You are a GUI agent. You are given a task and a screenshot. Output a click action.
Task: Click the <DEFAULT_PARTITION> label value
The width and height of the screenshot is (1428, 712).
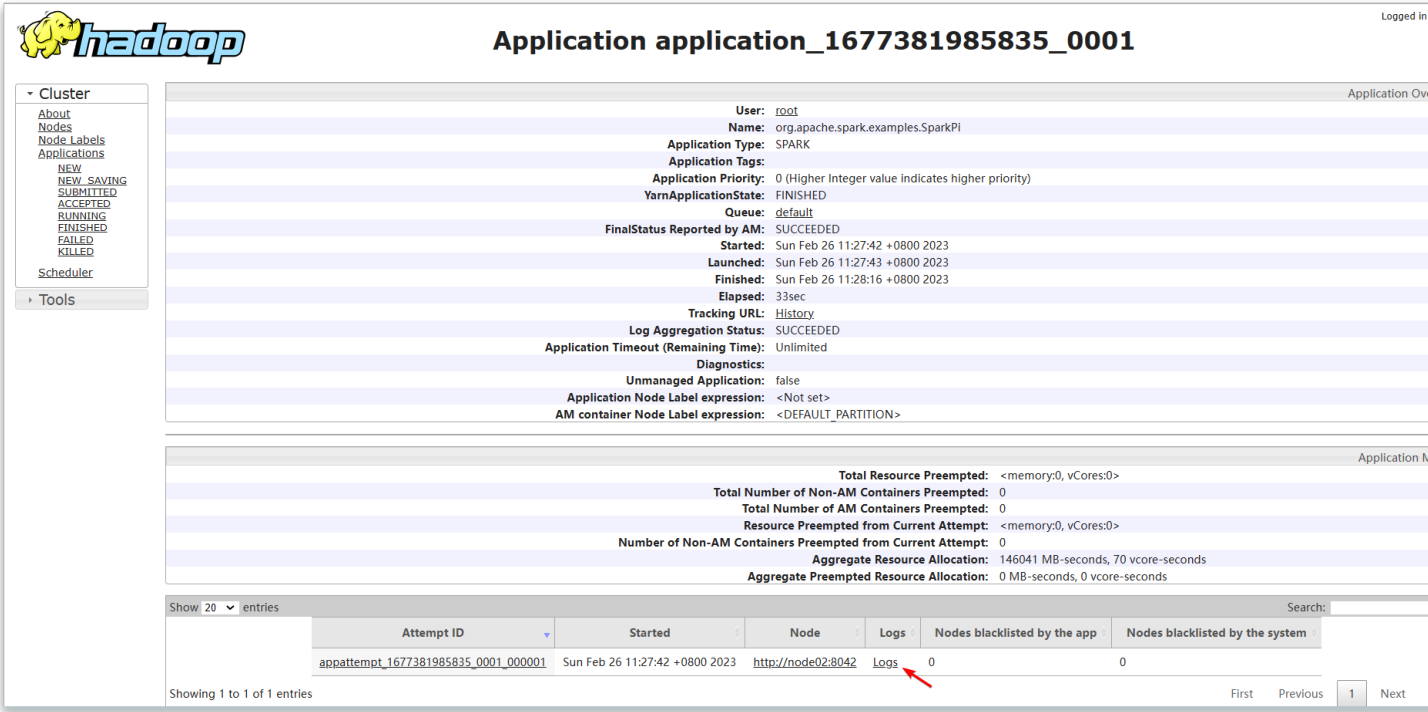[x=838, y=414]
